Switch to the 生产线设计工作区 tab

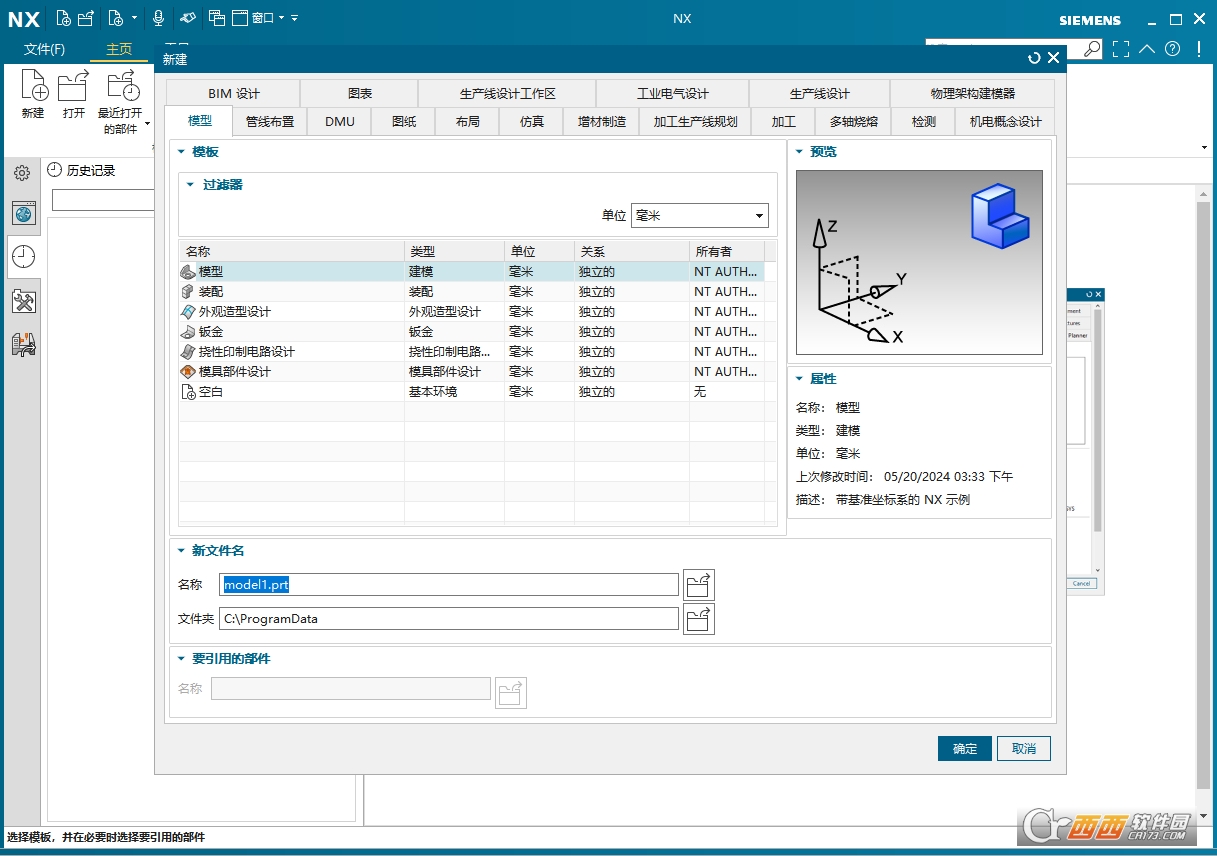coord(508,94)
